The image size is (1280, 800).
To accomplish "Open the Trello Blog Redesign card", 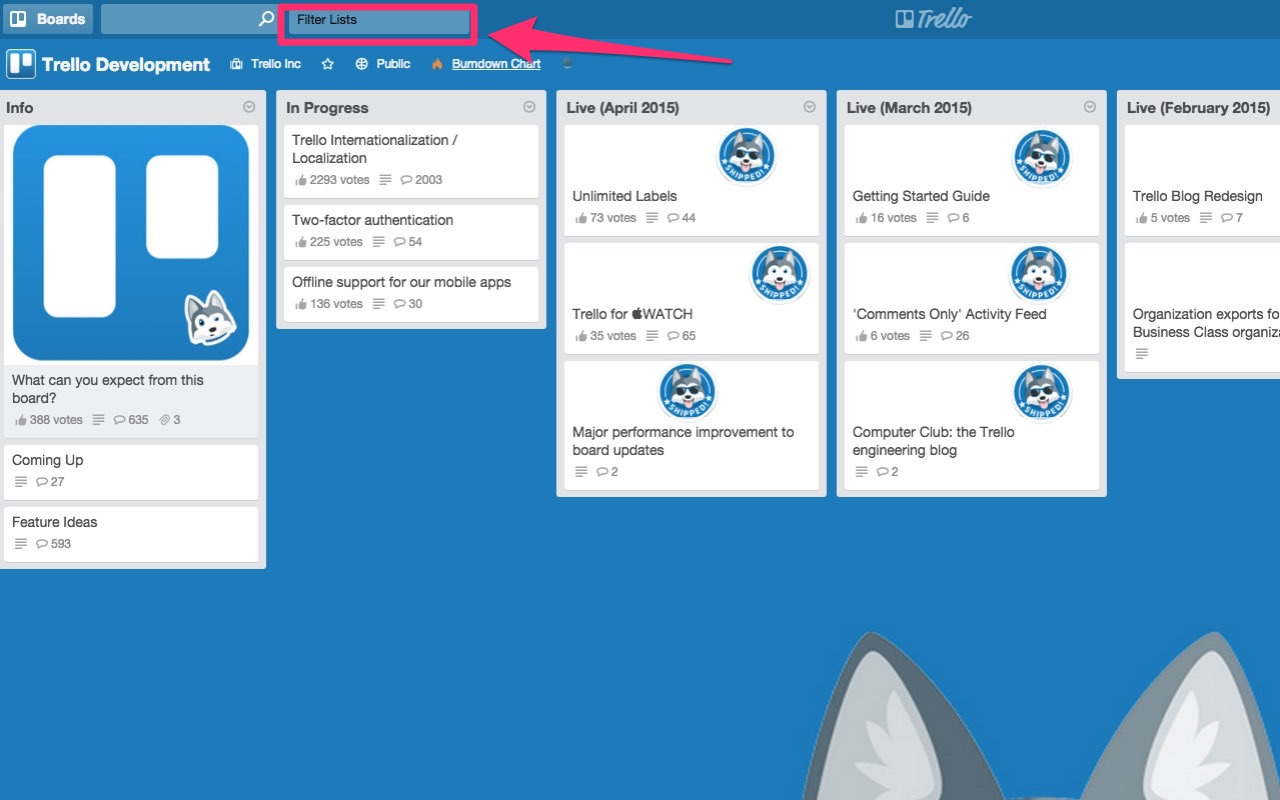I will (x=1202, y=180).
